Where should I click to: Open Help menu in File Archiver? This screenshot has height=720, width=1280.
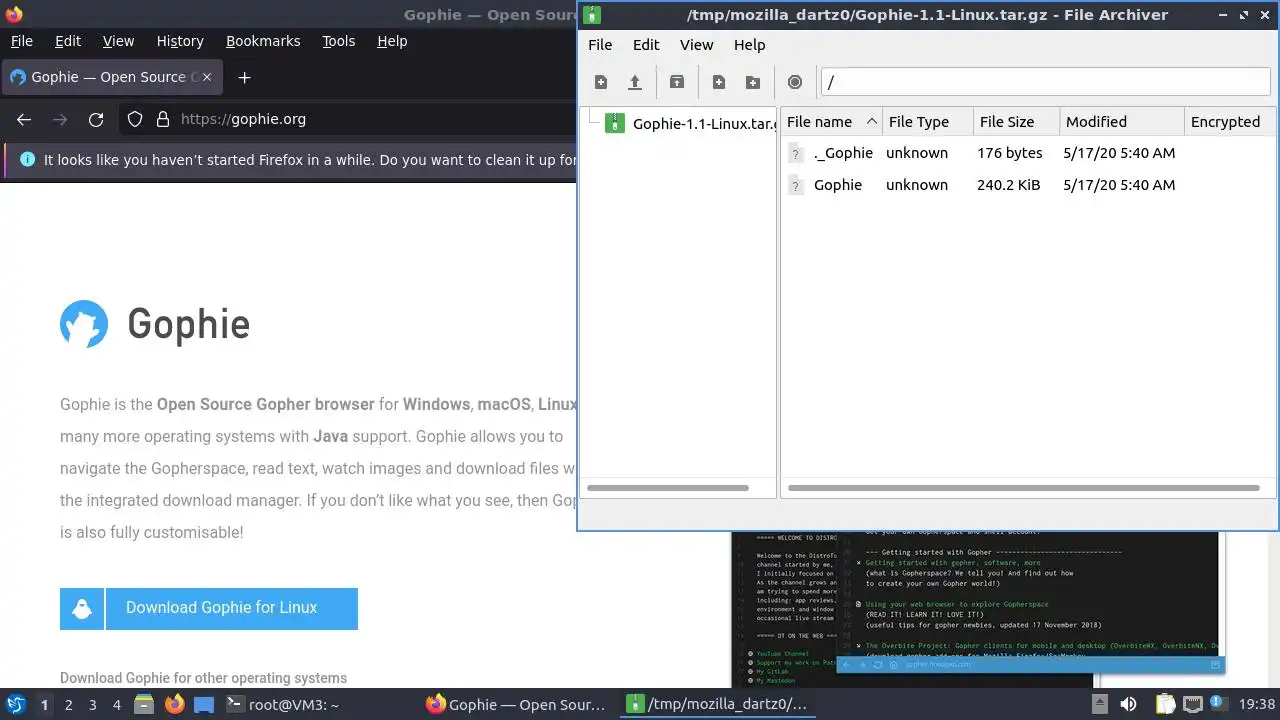pos(749,45)
